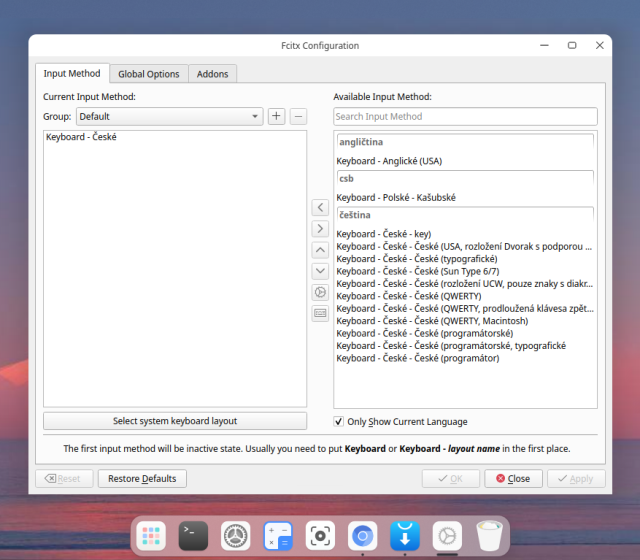Click the keyboard layout icon button
This screenshot has width=640, height=560.
tap(320, 313)
